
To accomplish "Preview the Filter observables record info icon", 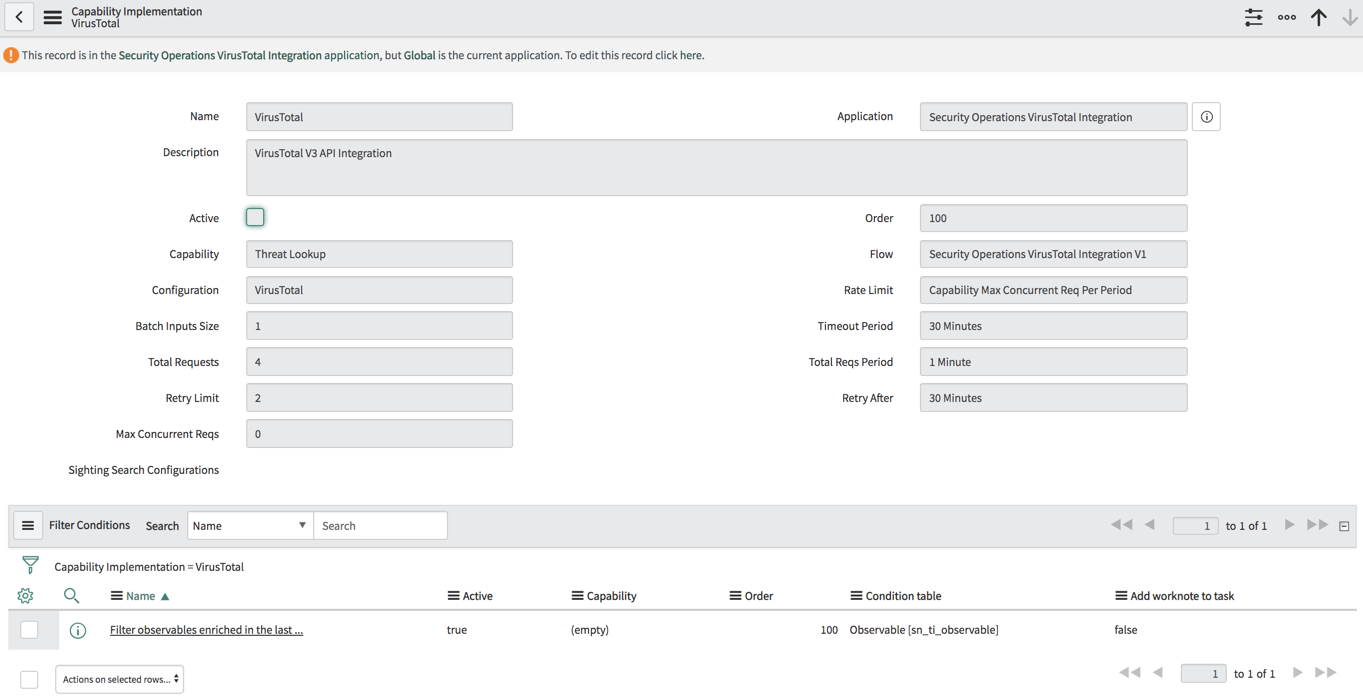I will point(78,630).
